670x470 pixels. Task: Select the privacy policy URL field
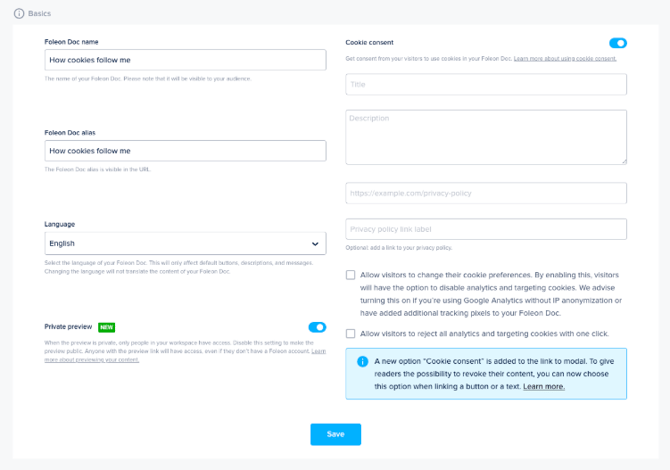click(x=486, y=192)
